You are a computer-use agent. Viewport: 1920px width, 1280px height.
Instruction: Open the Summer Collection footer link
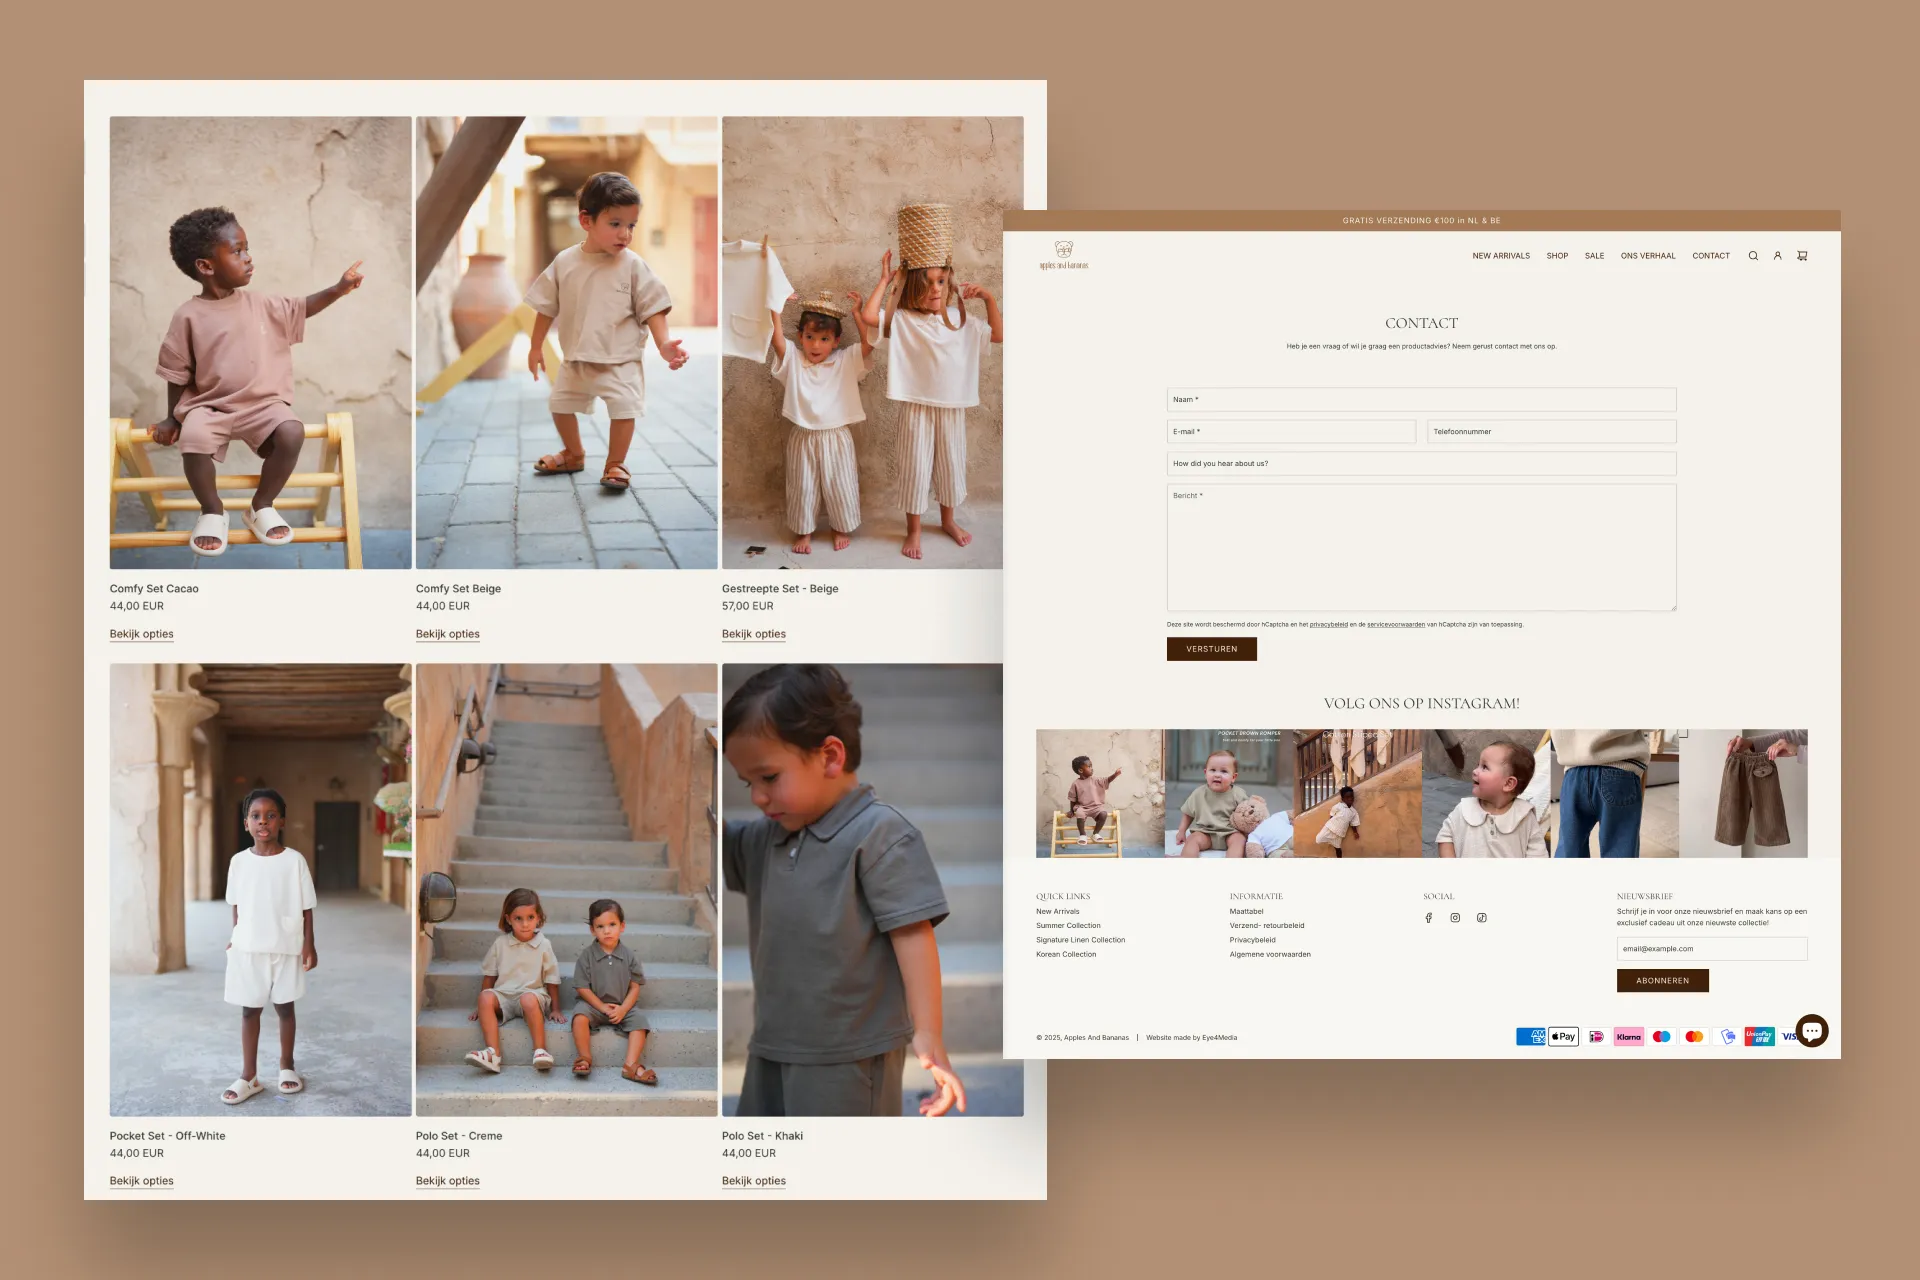coord(1068,926)
